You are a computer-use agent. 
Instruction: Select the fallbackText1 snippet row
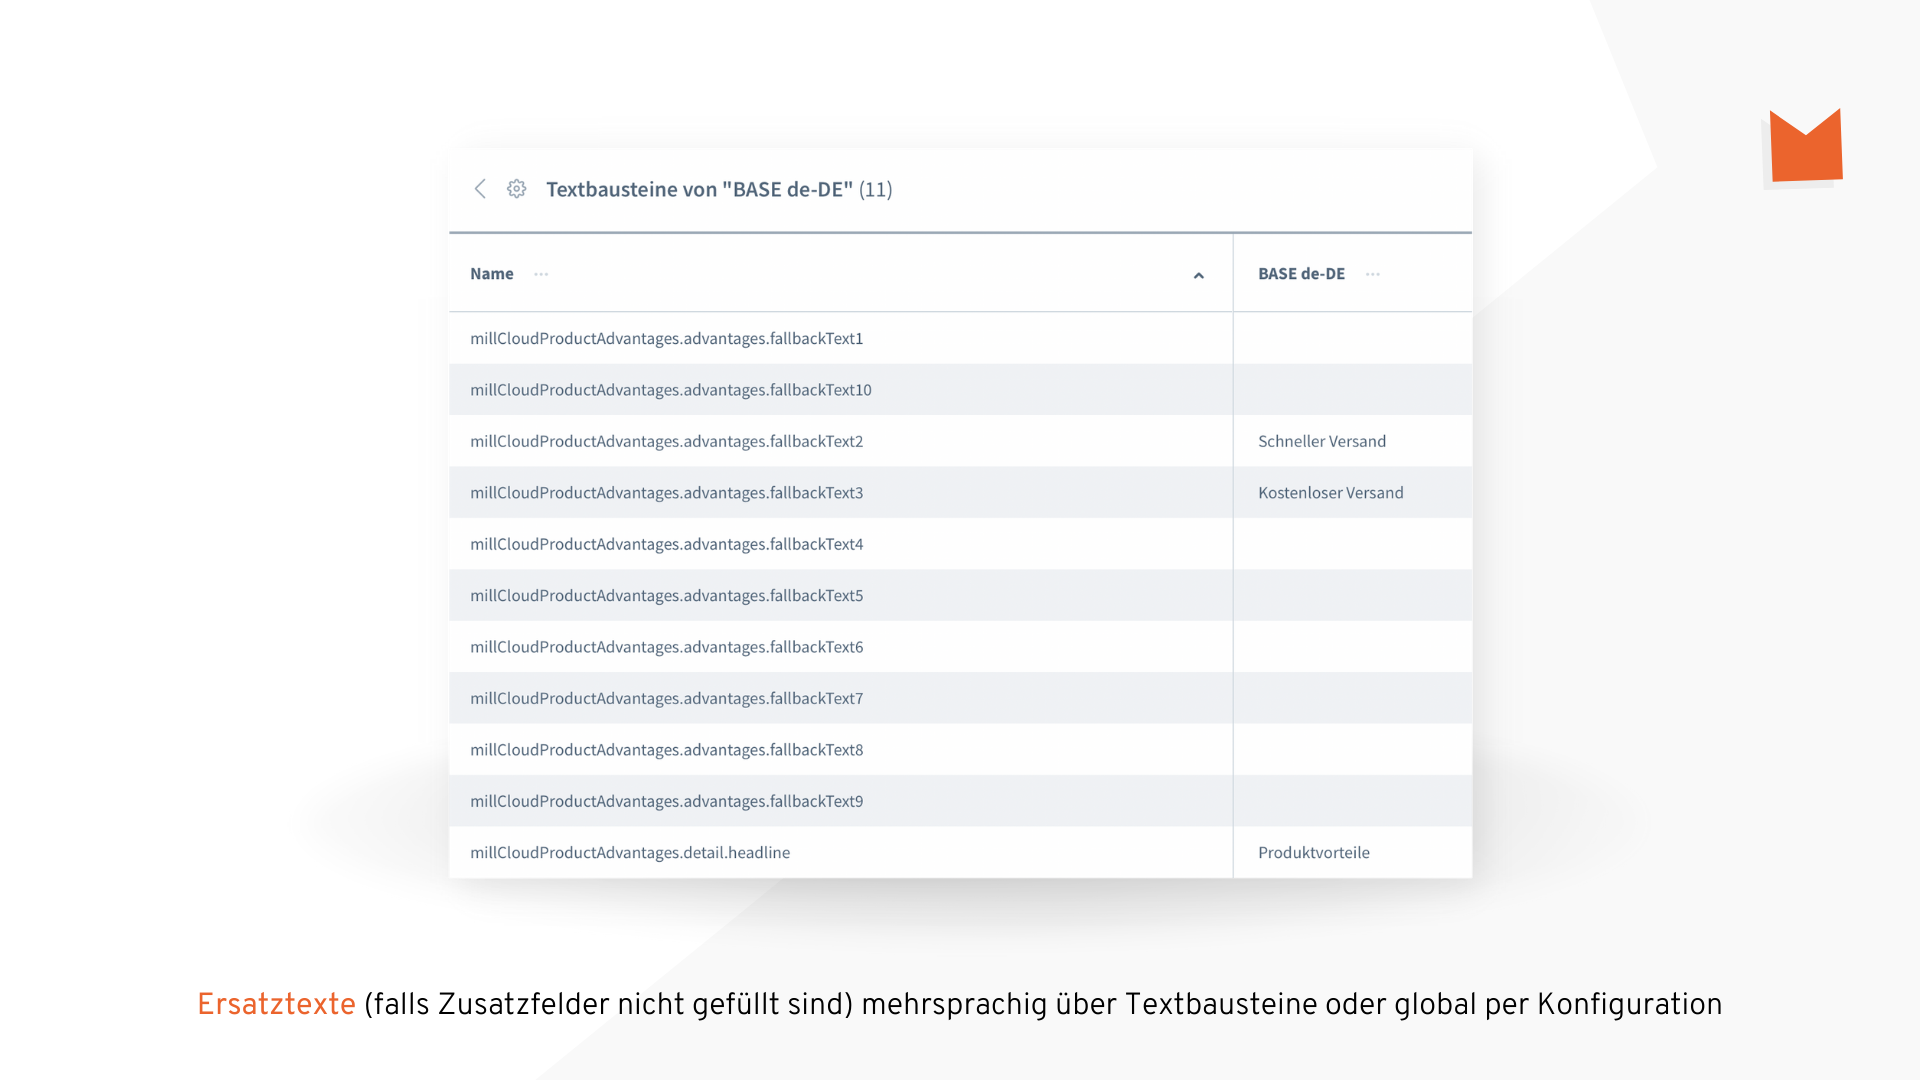tap(960, 338)
